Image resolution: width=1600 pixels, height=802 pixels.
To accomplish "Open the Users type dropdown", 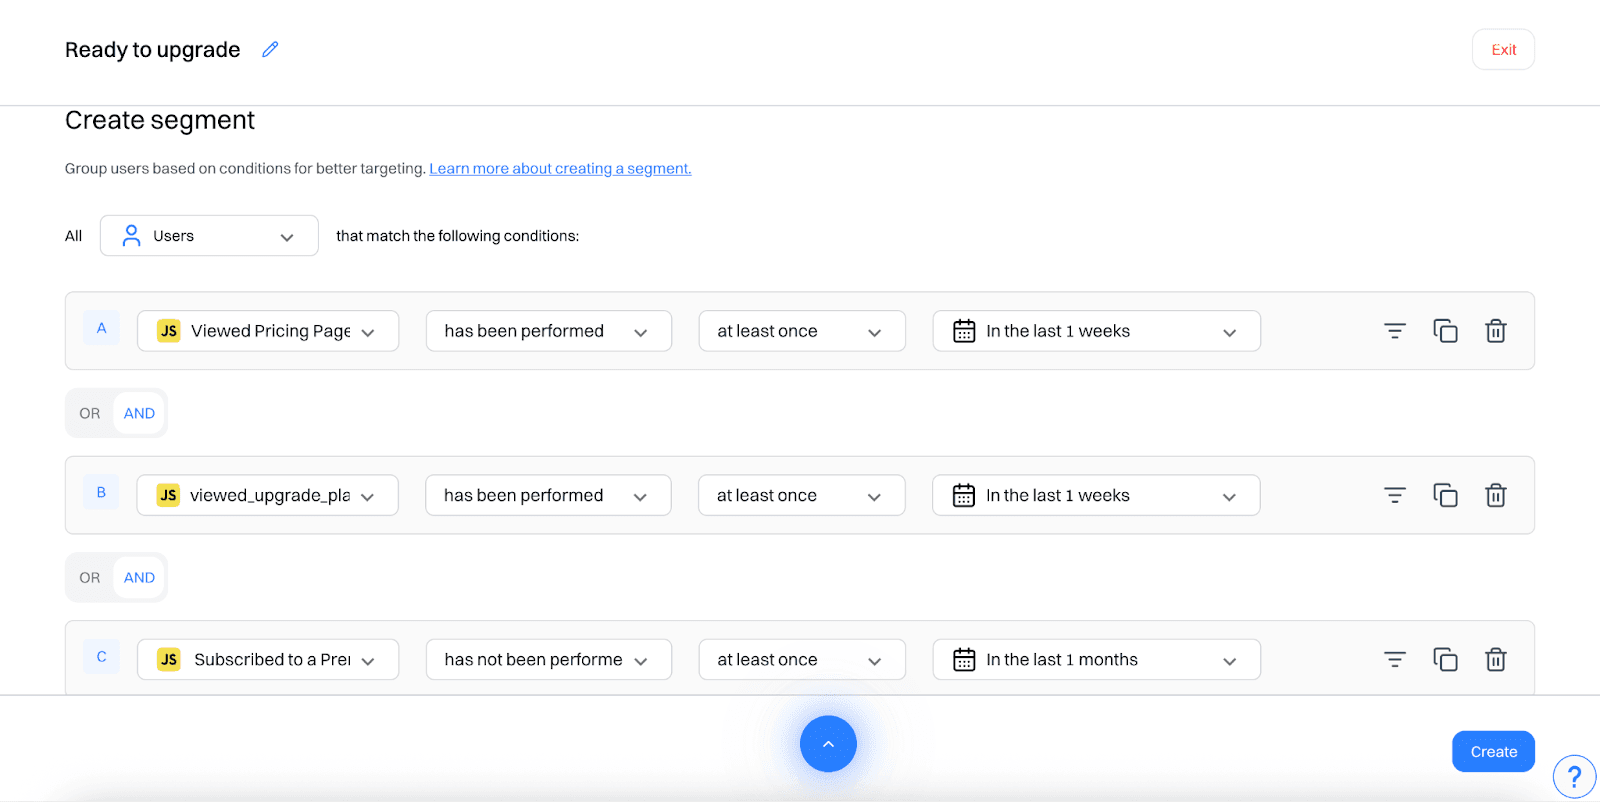I will [x=209, y=236].
